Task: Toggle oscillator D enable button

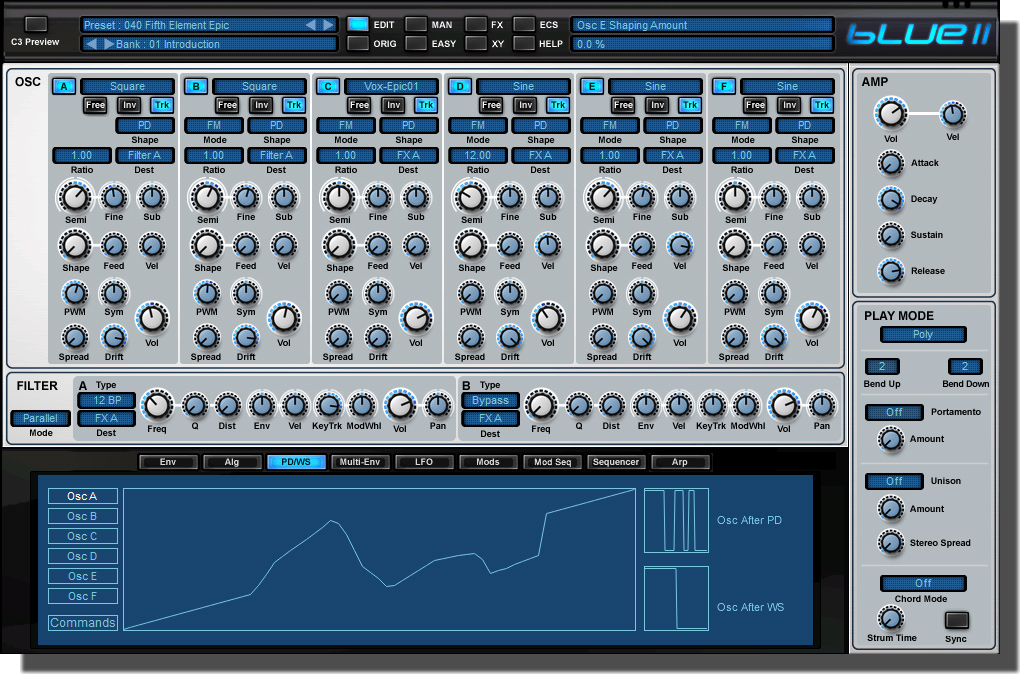Action: tap(460, 86)
